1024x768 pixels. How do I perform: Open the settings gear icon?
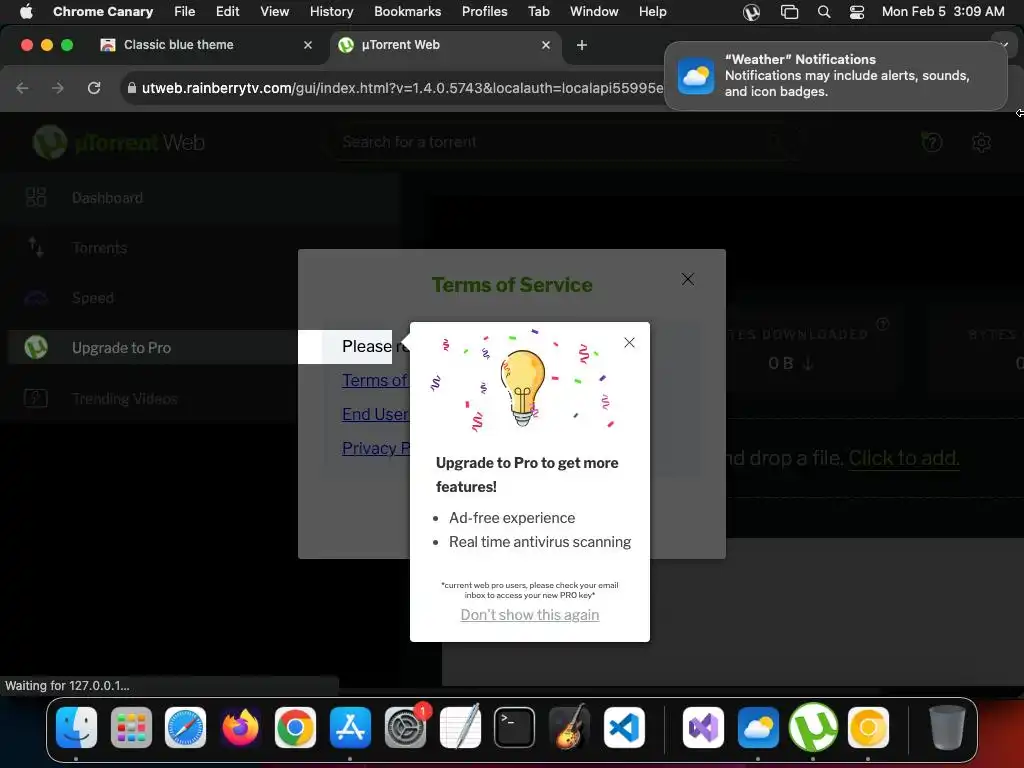pos(981,142)
